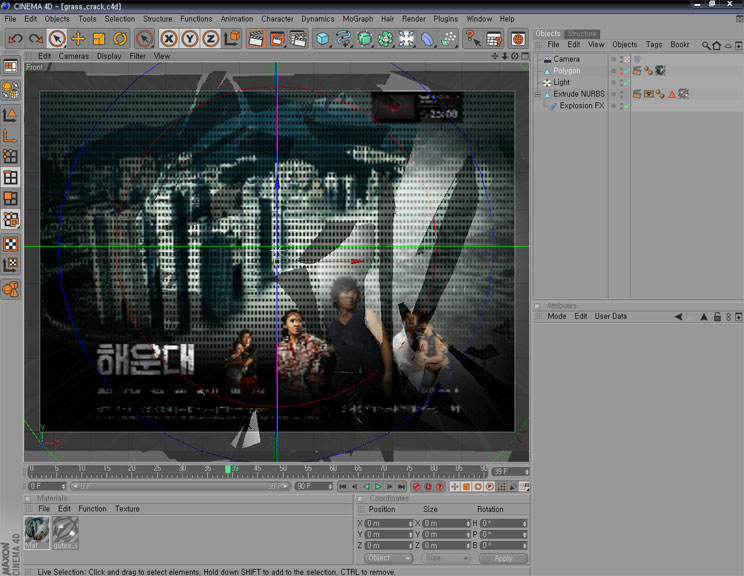Image resolution: width=744 pixels, height=576 pixels.
Task: Go to the end of animation
Action: click(x=401, y=486)
